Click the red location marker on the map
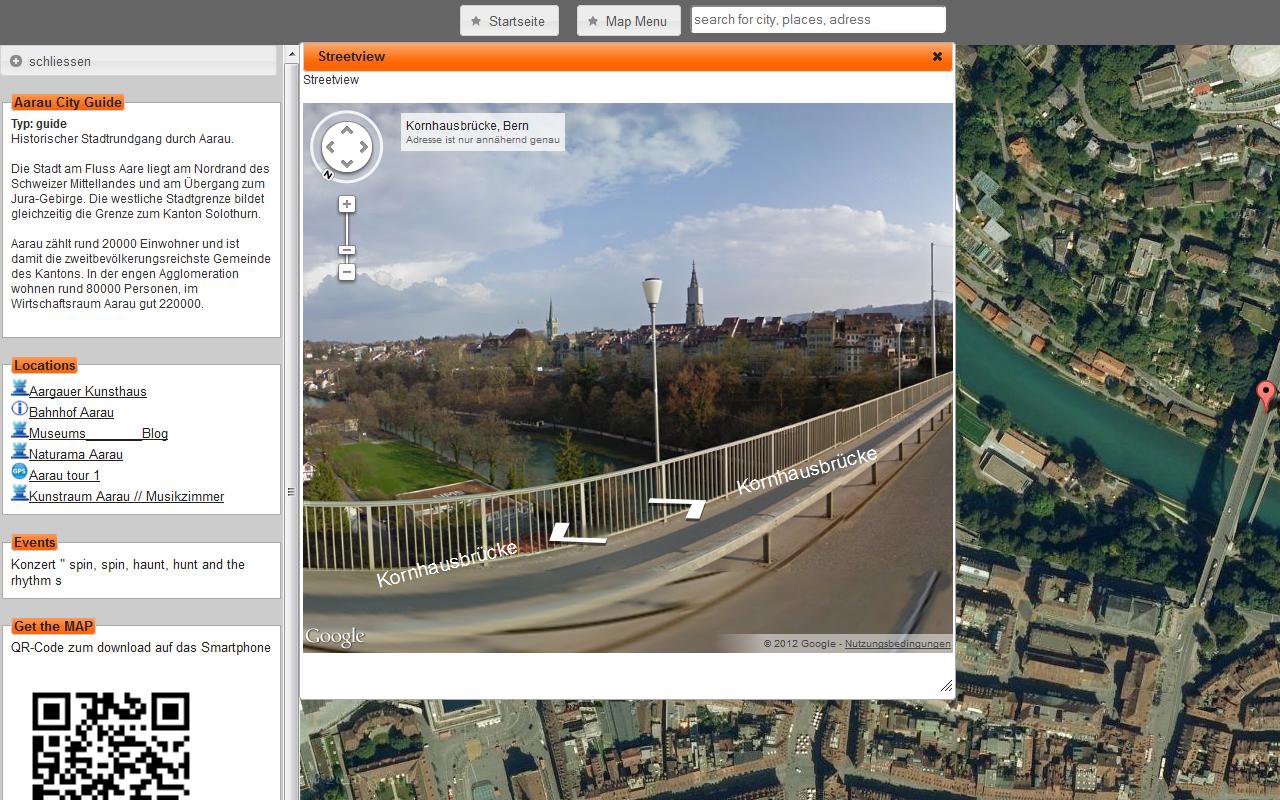Screen dimensions: 1280x800 [x=1266, y=394]
